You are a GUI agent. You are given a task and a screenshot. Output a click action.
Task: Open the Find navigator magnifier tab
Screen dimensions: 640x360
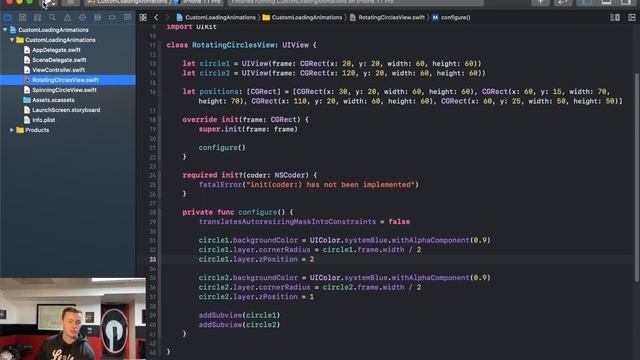52,18
